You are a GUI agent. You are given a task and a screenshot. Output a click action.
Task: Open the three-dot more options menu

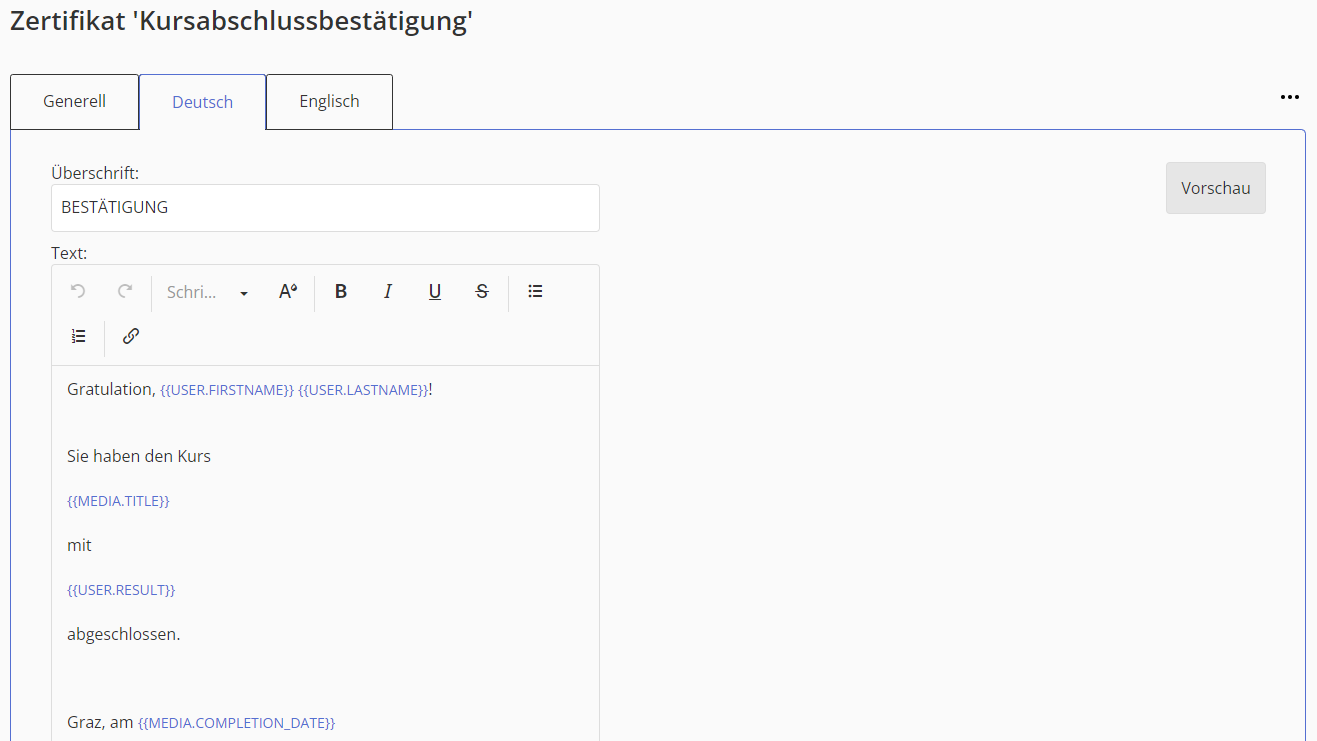1289,97
